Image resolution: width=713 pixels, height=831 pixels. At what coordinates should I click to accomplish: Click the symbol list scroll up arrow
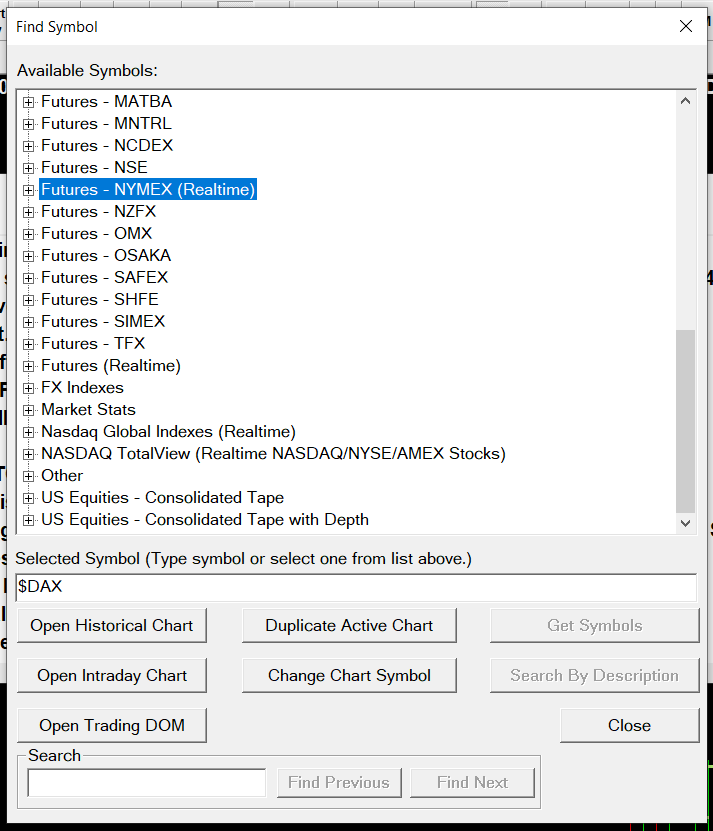point(685,101)
